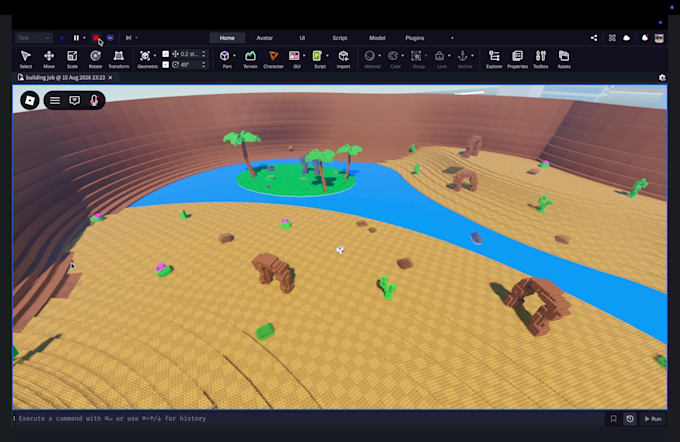
Task: Close the building job document tab
Action: [x=110, y=78]
